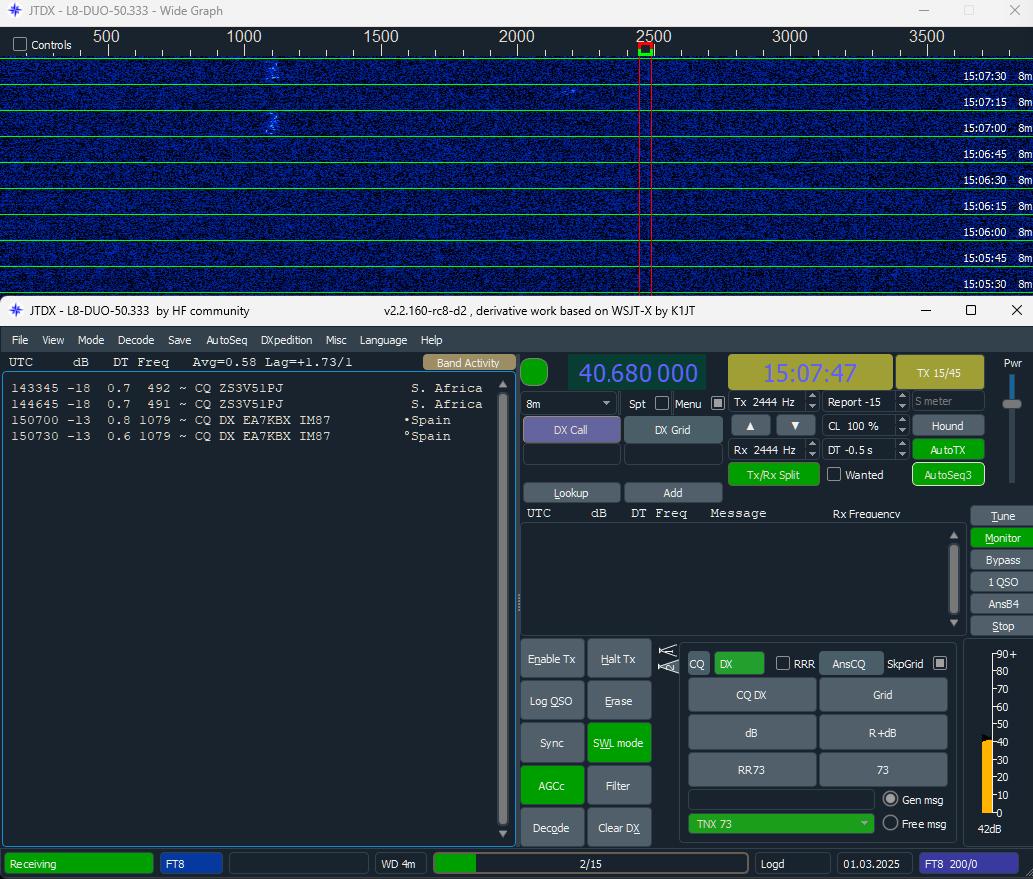Select the 143345 CQ ZS3V51PJ decode line
Screen dimensions: 1033x879
pyautogui.click(x=247, y=388)
